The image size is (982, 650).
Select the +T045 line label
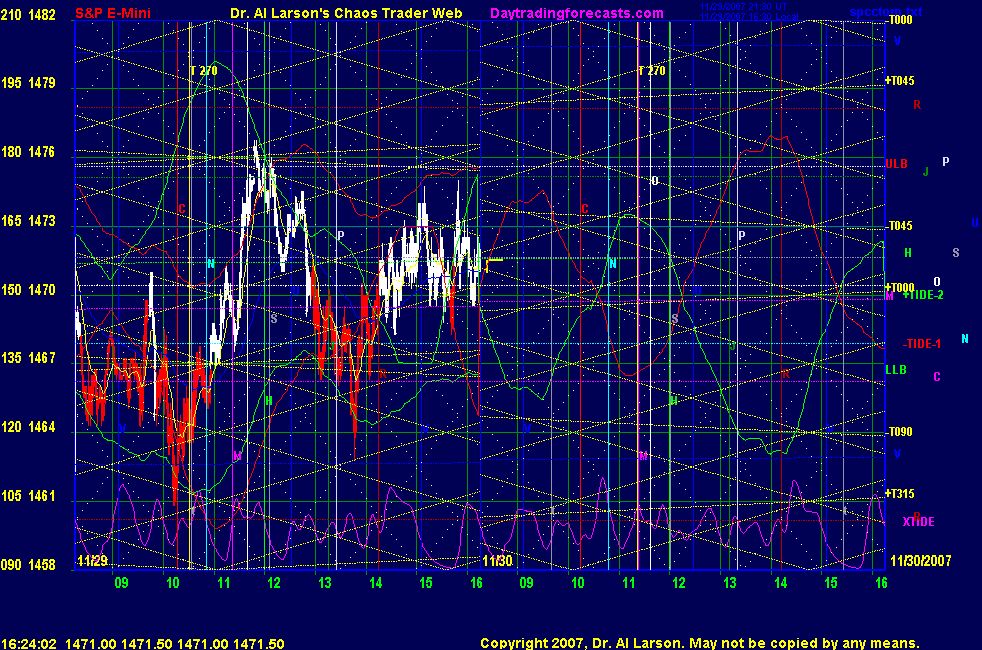pyautogui.click(x=900, y=81)
